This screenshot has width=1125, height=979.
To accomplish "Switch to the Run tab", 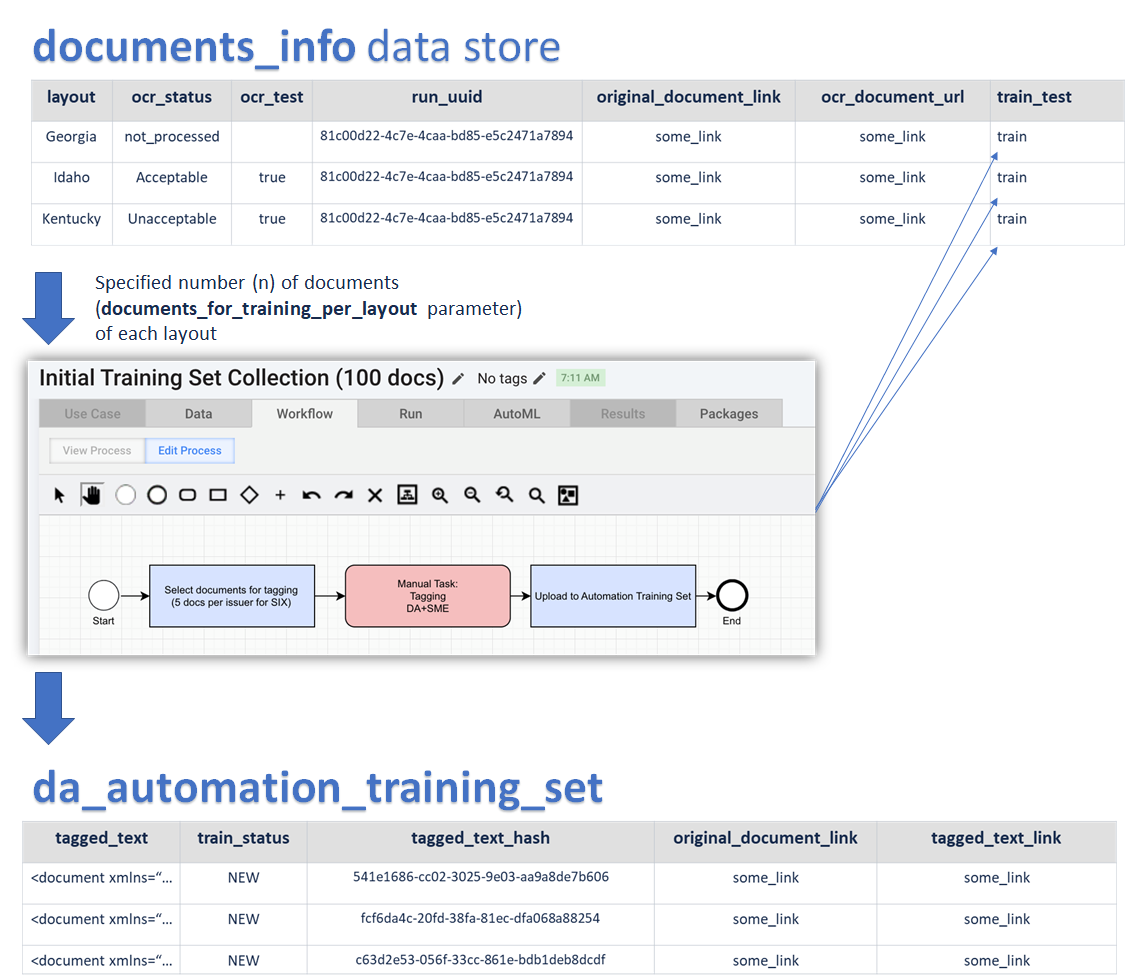I will coord(411,414).
